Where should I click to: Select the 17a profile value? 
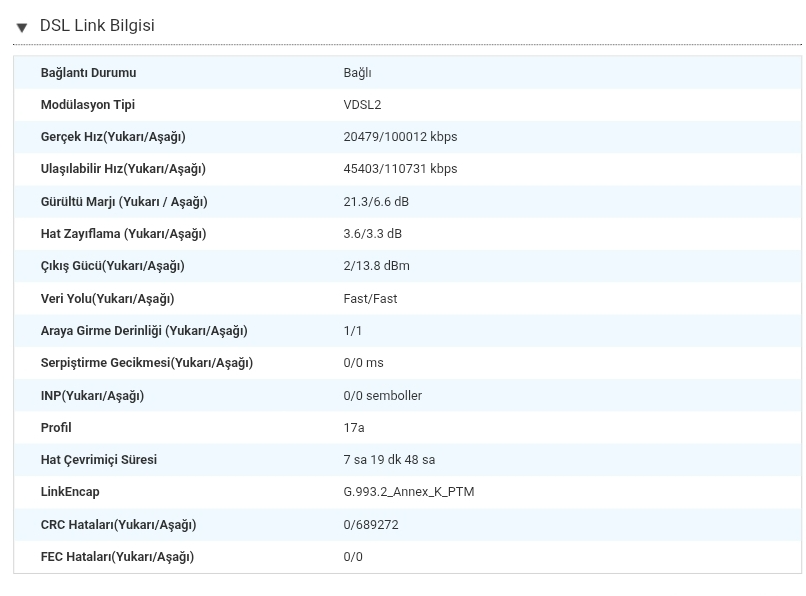click(x=354, y=428)
